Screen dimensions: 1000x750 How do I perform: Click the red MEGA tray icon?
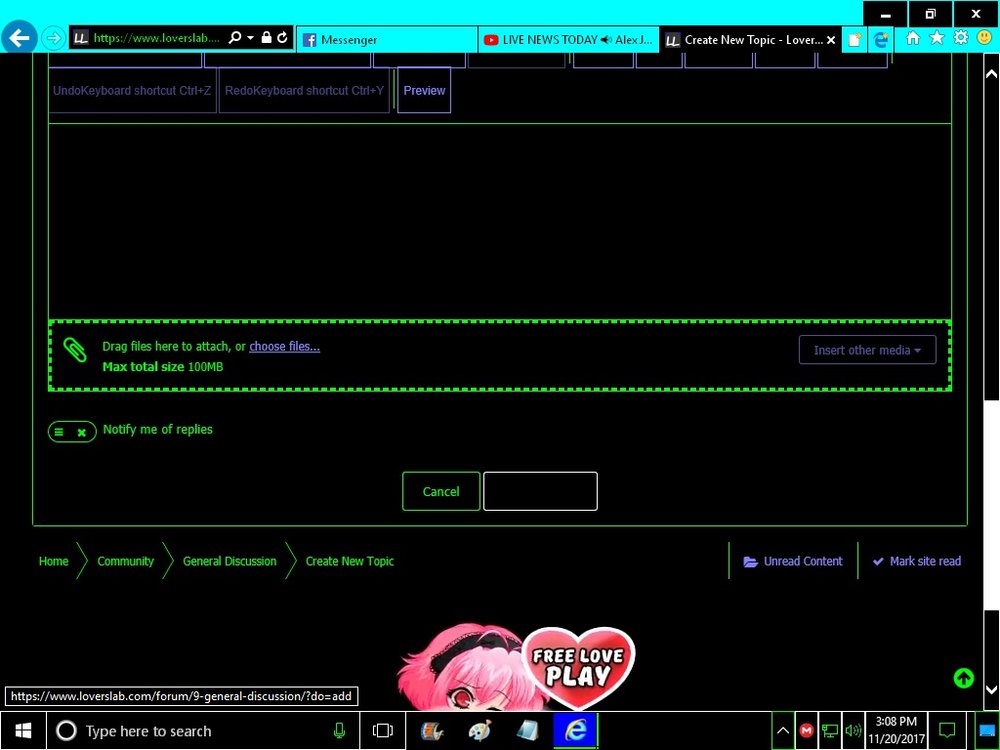point(806,731)
